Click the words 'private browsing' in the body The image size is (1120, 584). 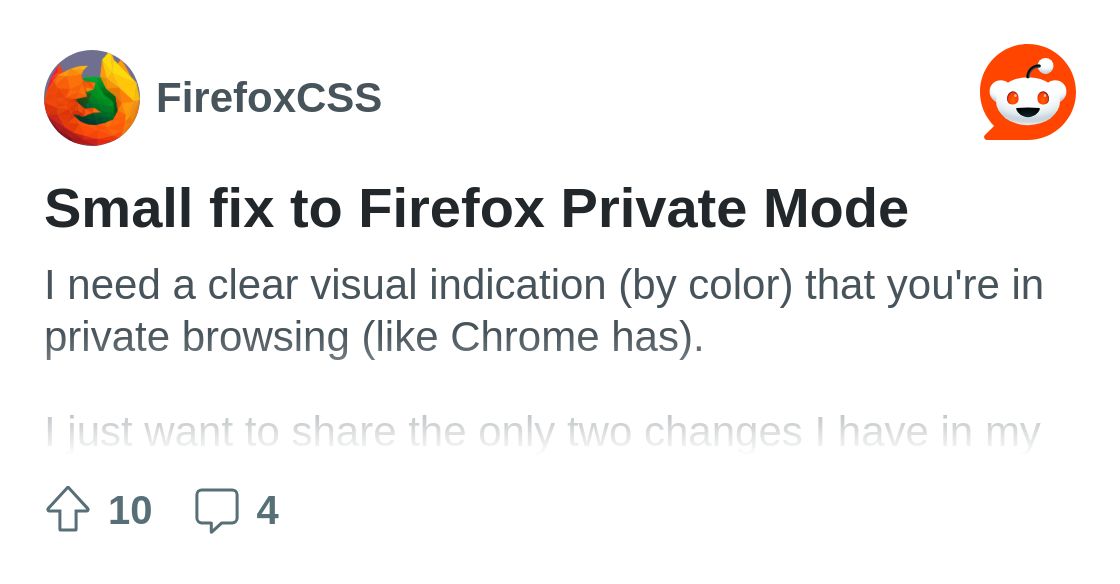[x=196, y=337]
